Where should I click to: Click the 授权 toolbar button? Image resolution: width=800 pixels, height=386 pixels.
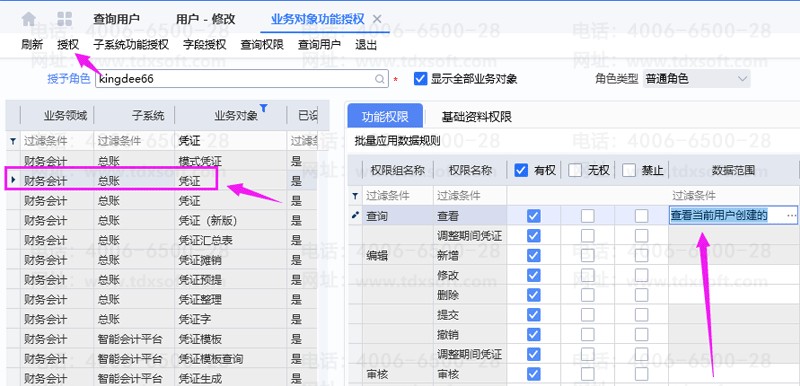coord(68,45)
